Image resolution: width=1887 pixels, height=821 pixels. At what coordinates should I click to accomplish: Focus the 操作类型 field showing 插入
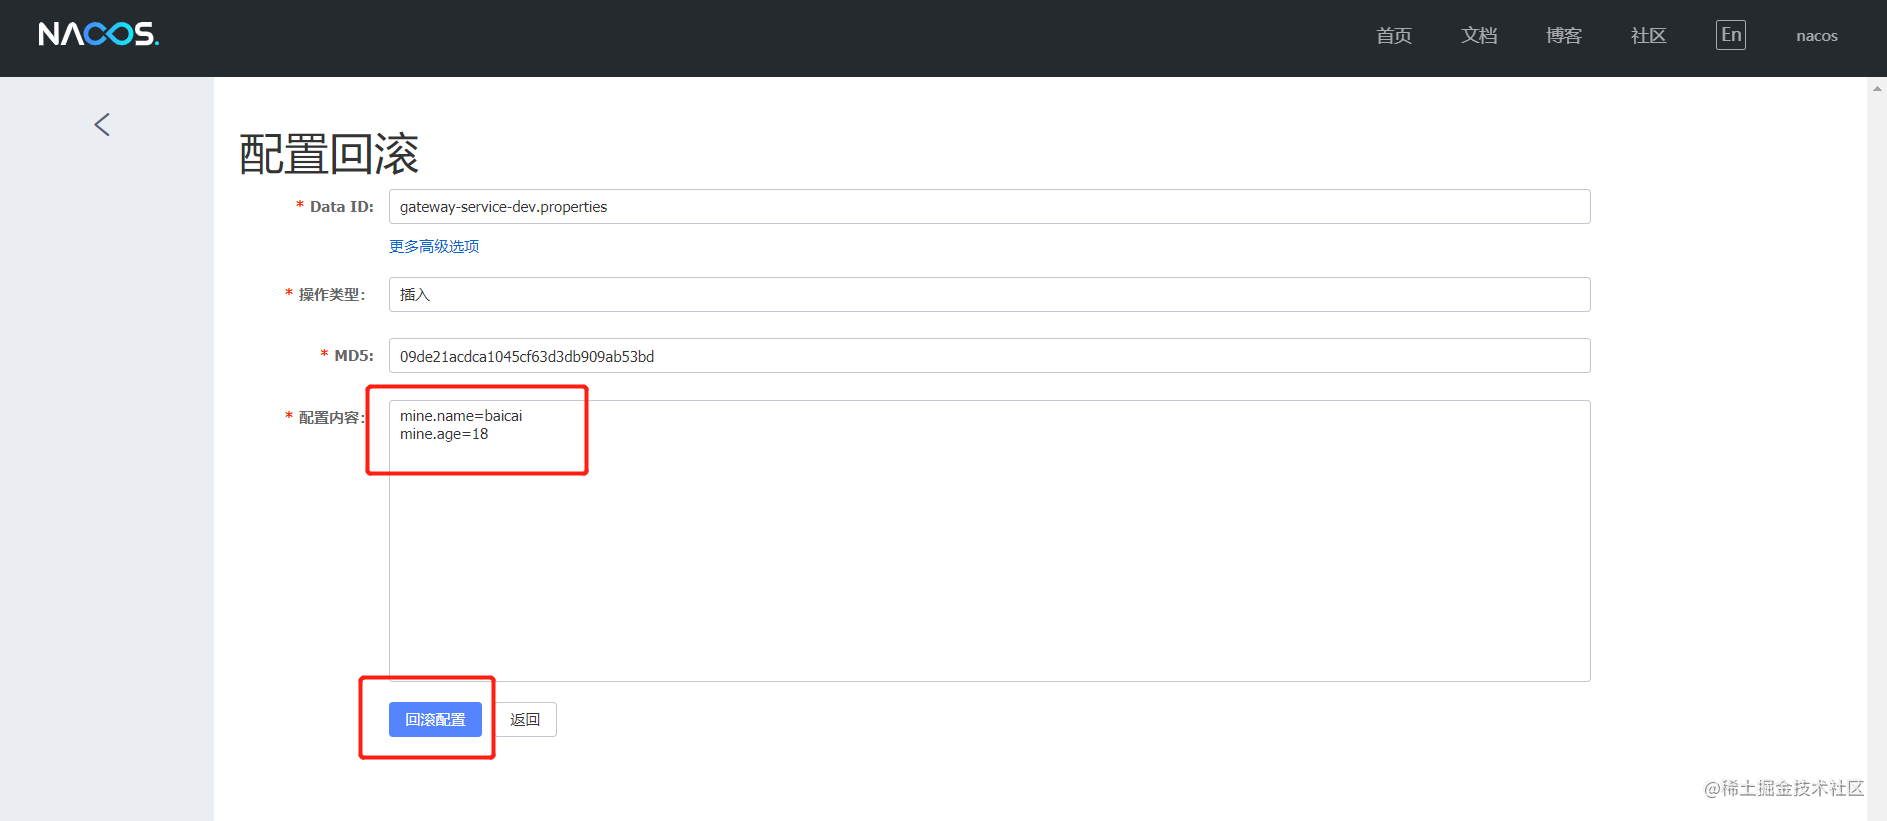[989, 295]
